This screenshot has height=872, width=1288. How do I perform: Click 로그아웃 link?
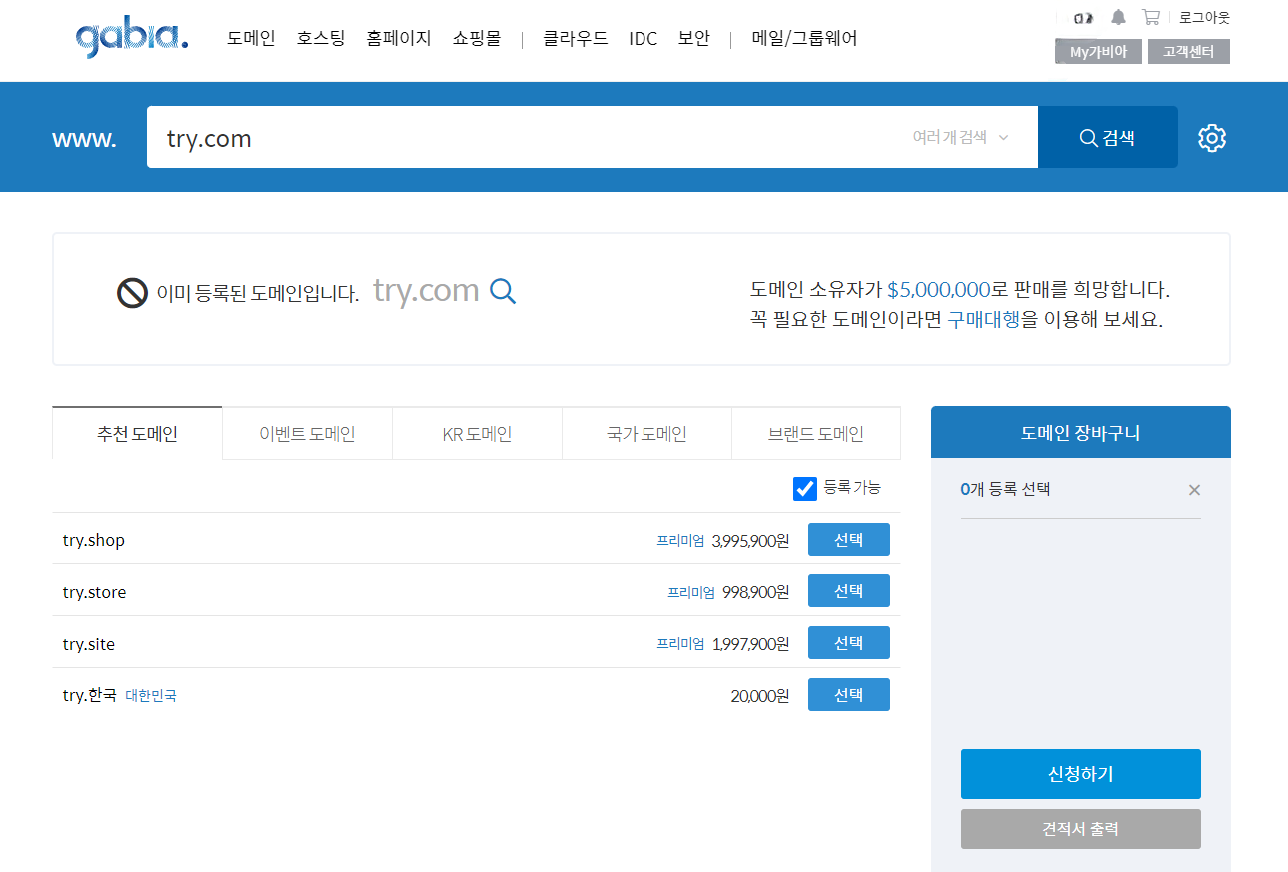coord(1205,17)
